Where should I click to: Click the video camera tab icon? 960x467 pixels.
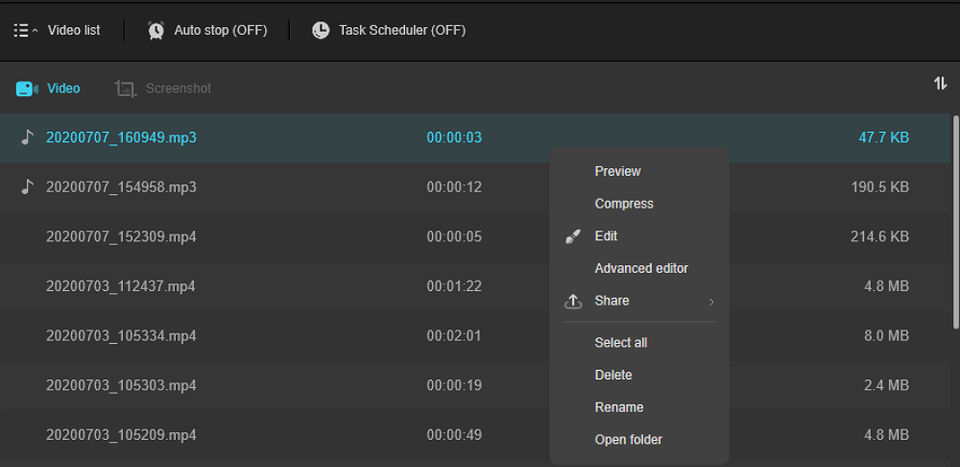tap(26, 89)
